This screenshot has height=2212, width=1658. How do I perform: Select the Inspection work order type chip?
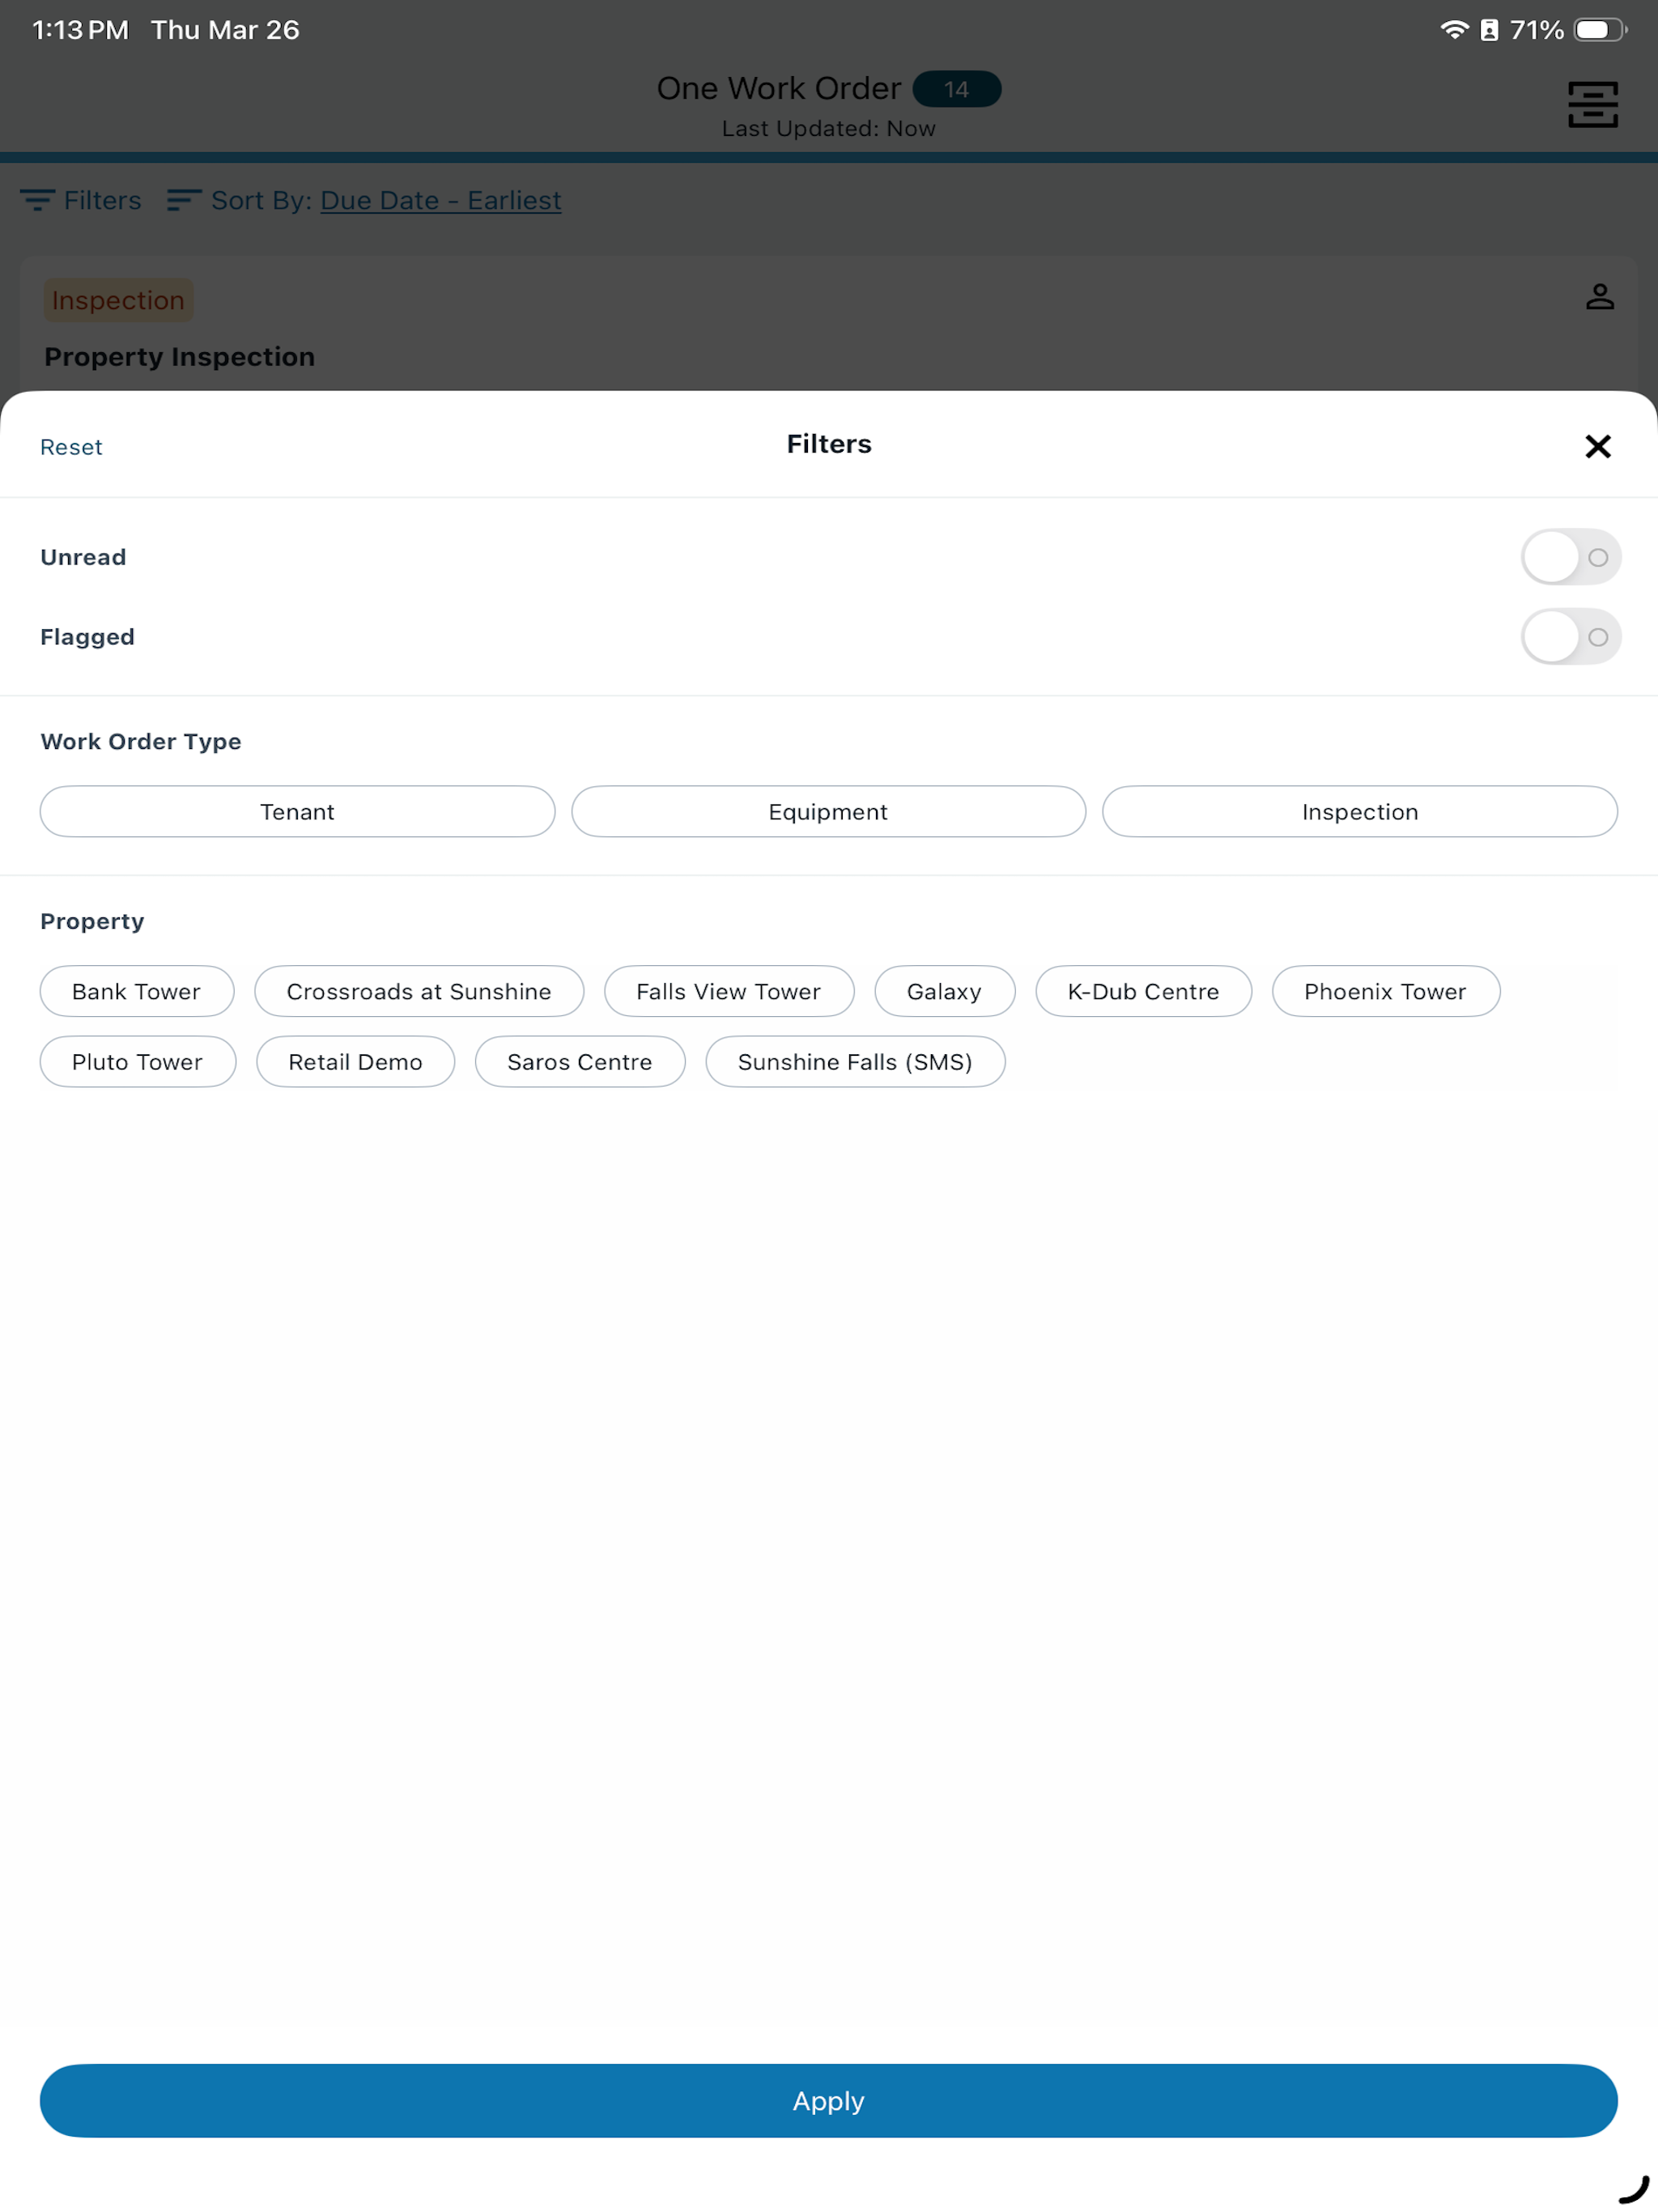click(1359, 811)
